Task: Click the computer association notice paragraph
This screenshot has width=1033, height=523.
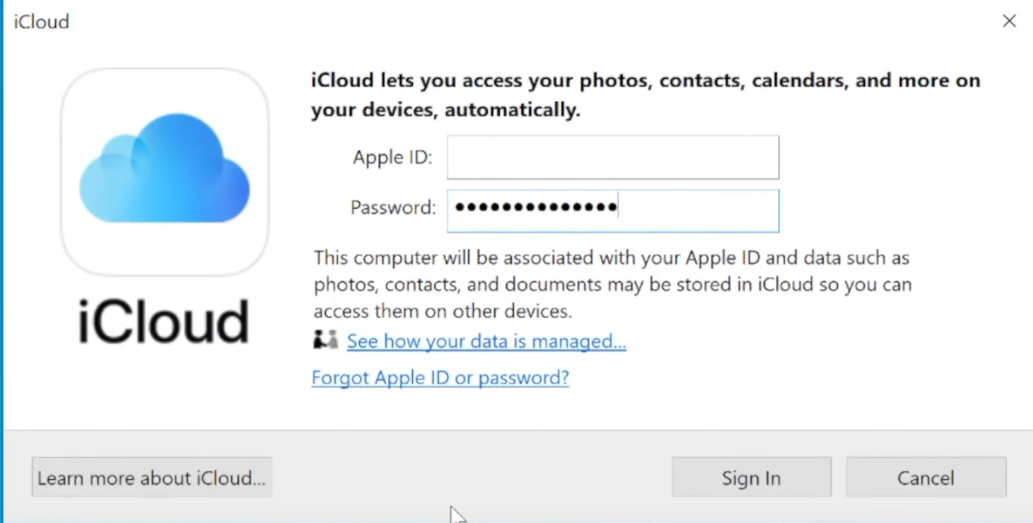Action: tap(612, 284)
